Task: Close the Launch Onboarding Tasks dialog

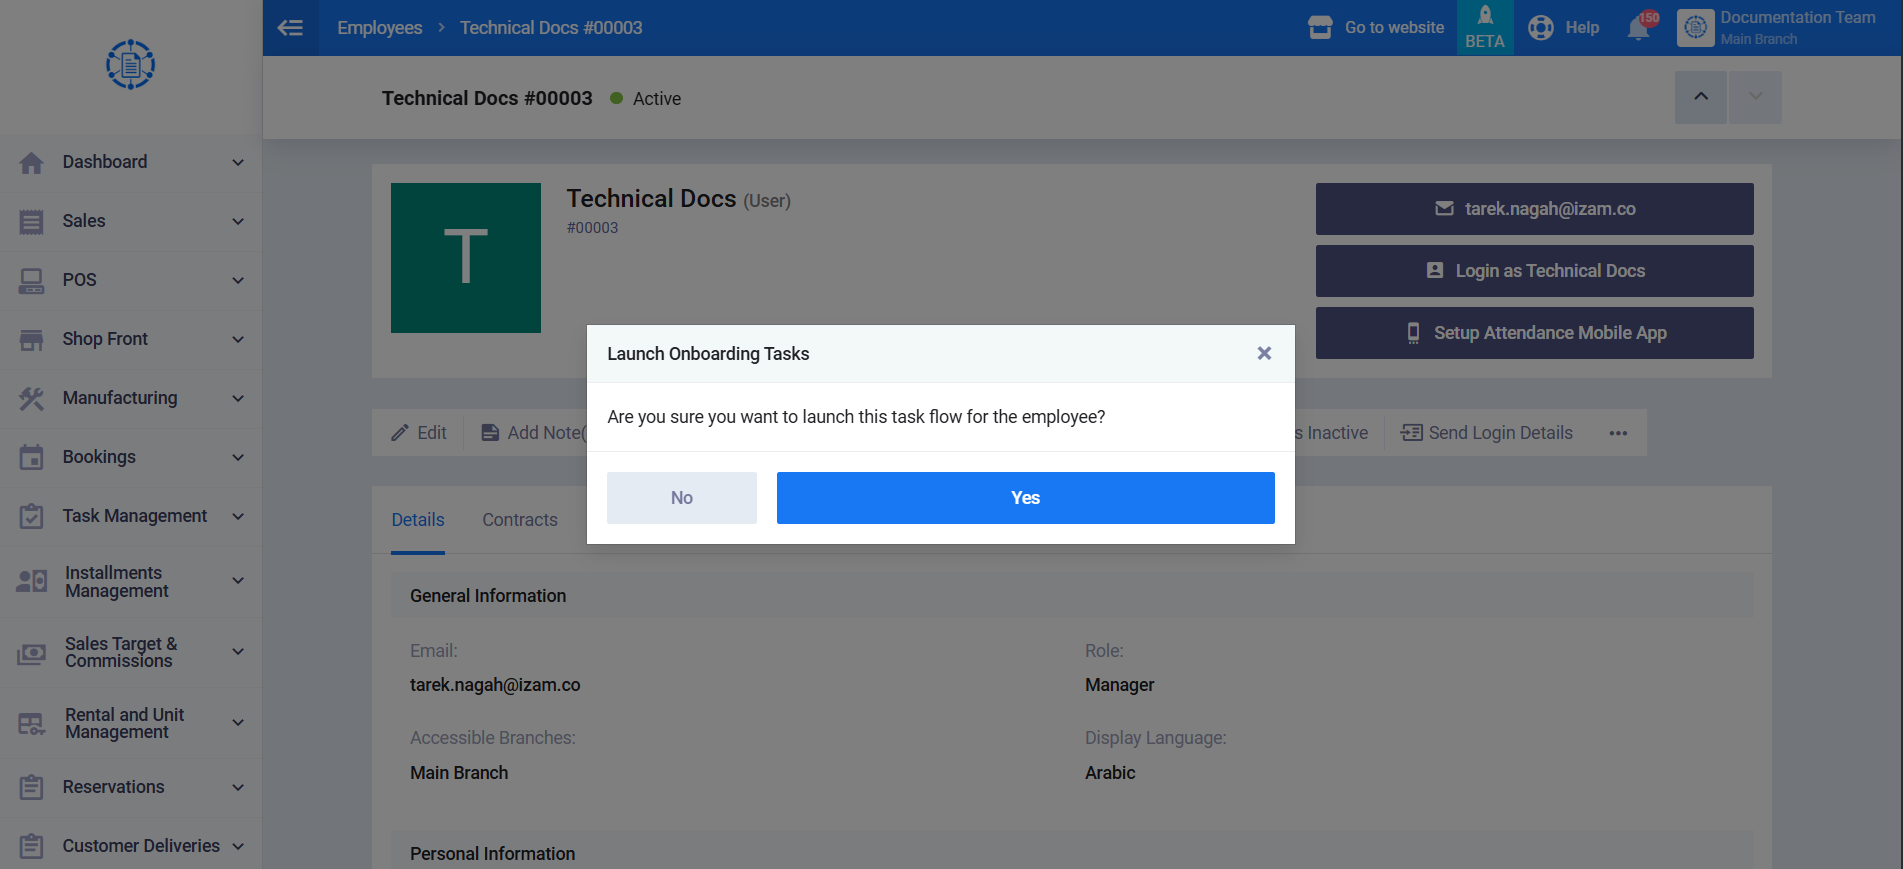Action: (1264, 353)
